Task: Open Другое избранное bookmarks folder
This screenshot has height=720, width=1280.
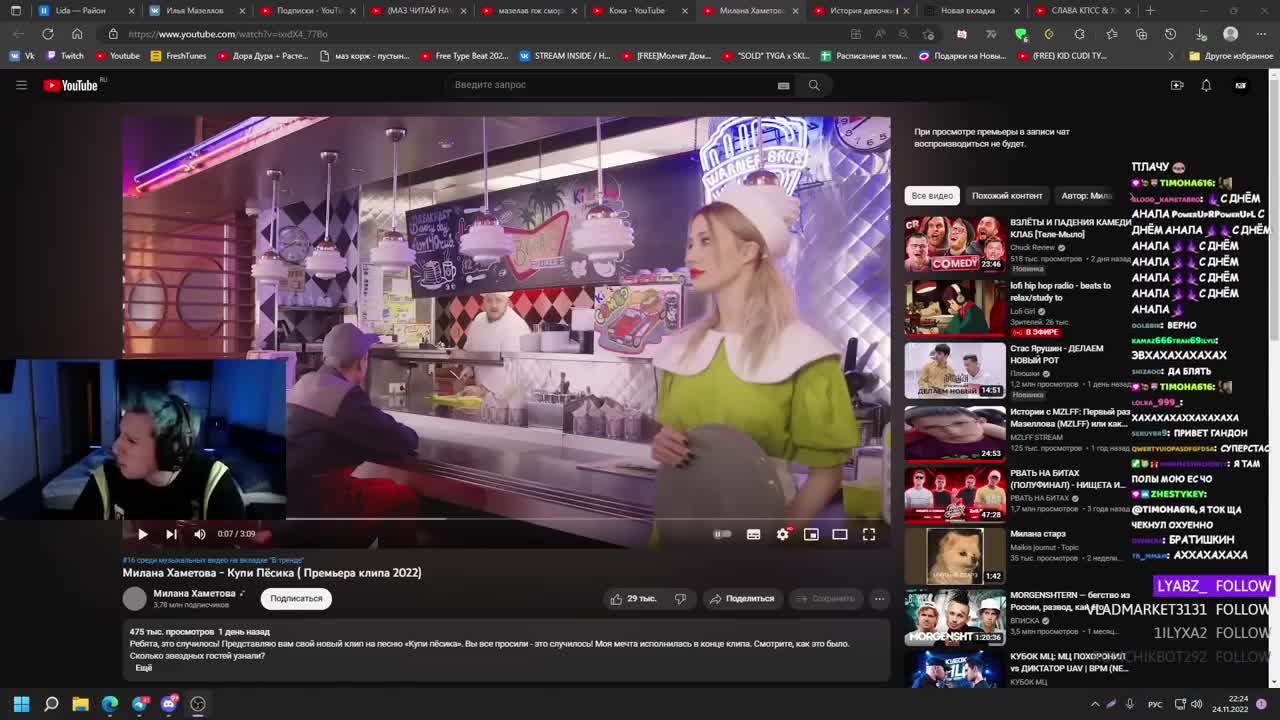Action: click(x=1231, y=56)
